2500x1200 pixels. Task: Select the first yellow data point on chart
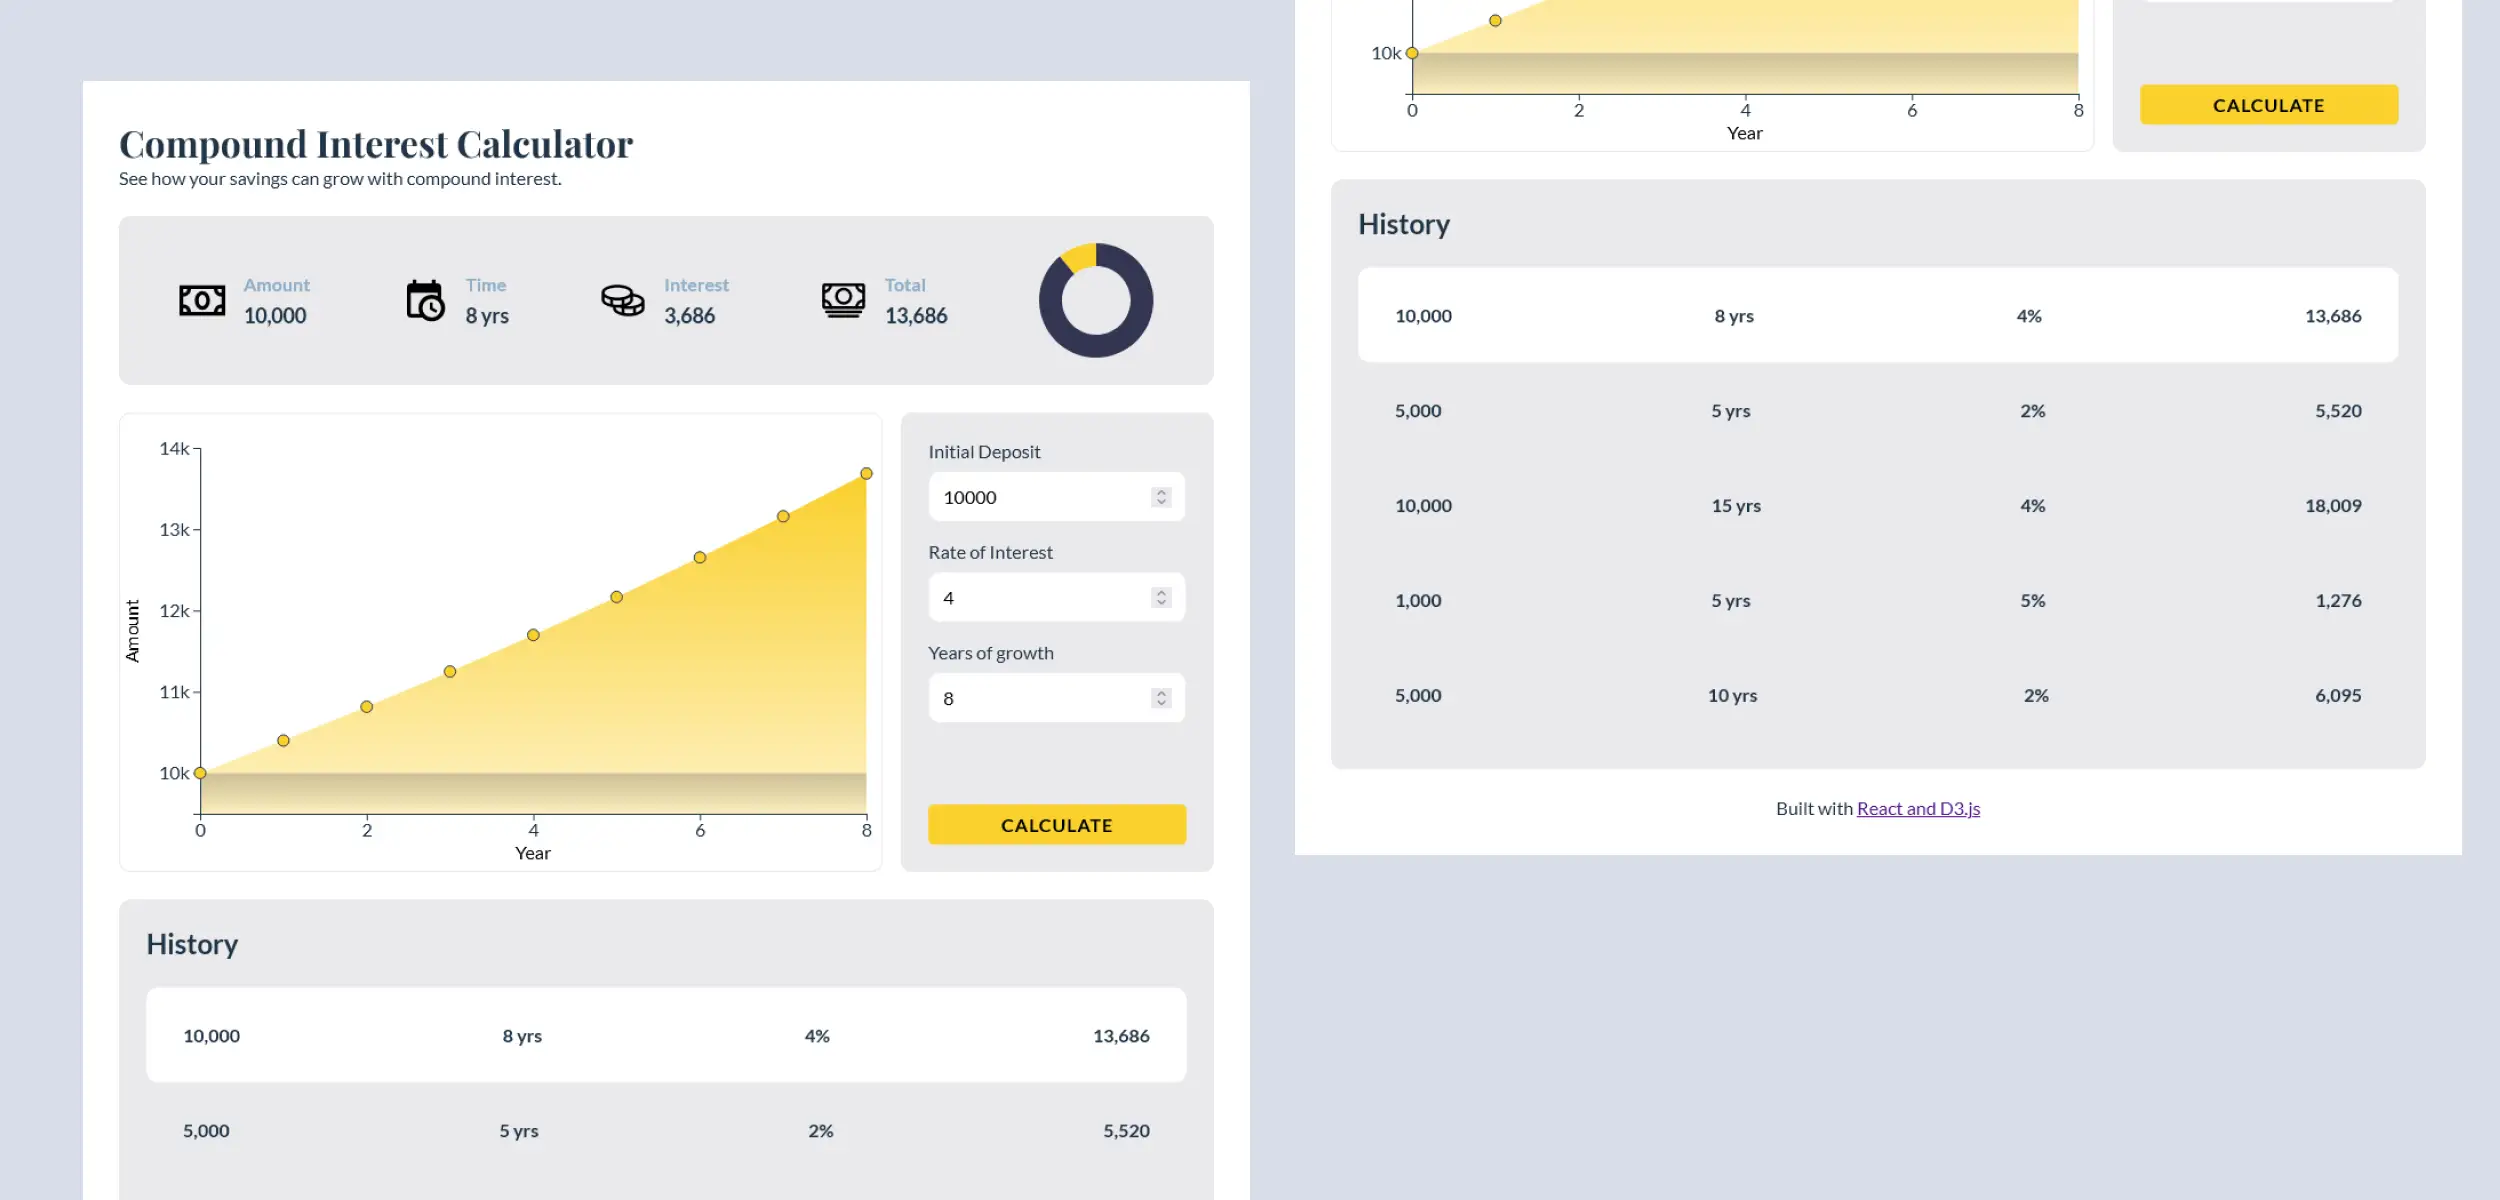[x=200, y=772]
